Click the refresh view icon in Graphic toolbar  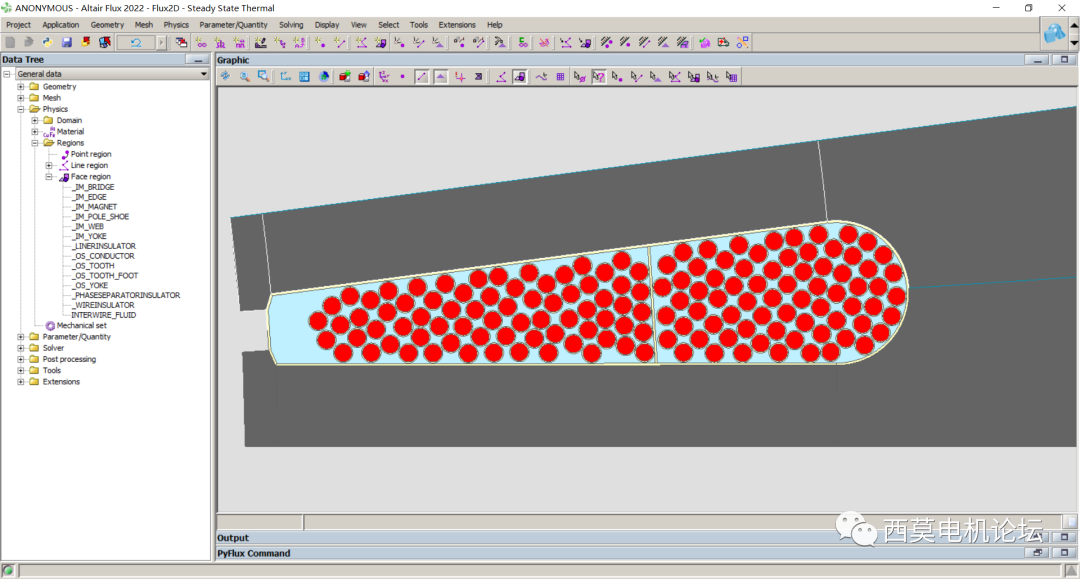[x=225, y=76]
